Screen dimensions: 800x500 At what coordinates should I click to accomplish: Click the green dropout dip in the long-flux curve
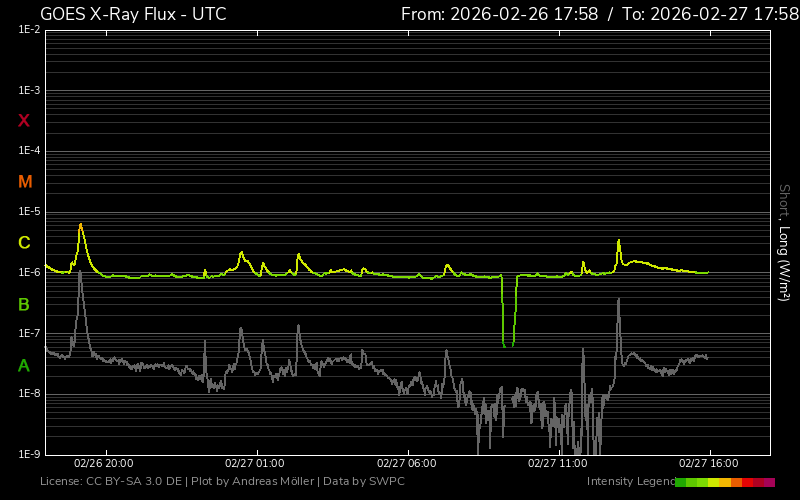508,311
